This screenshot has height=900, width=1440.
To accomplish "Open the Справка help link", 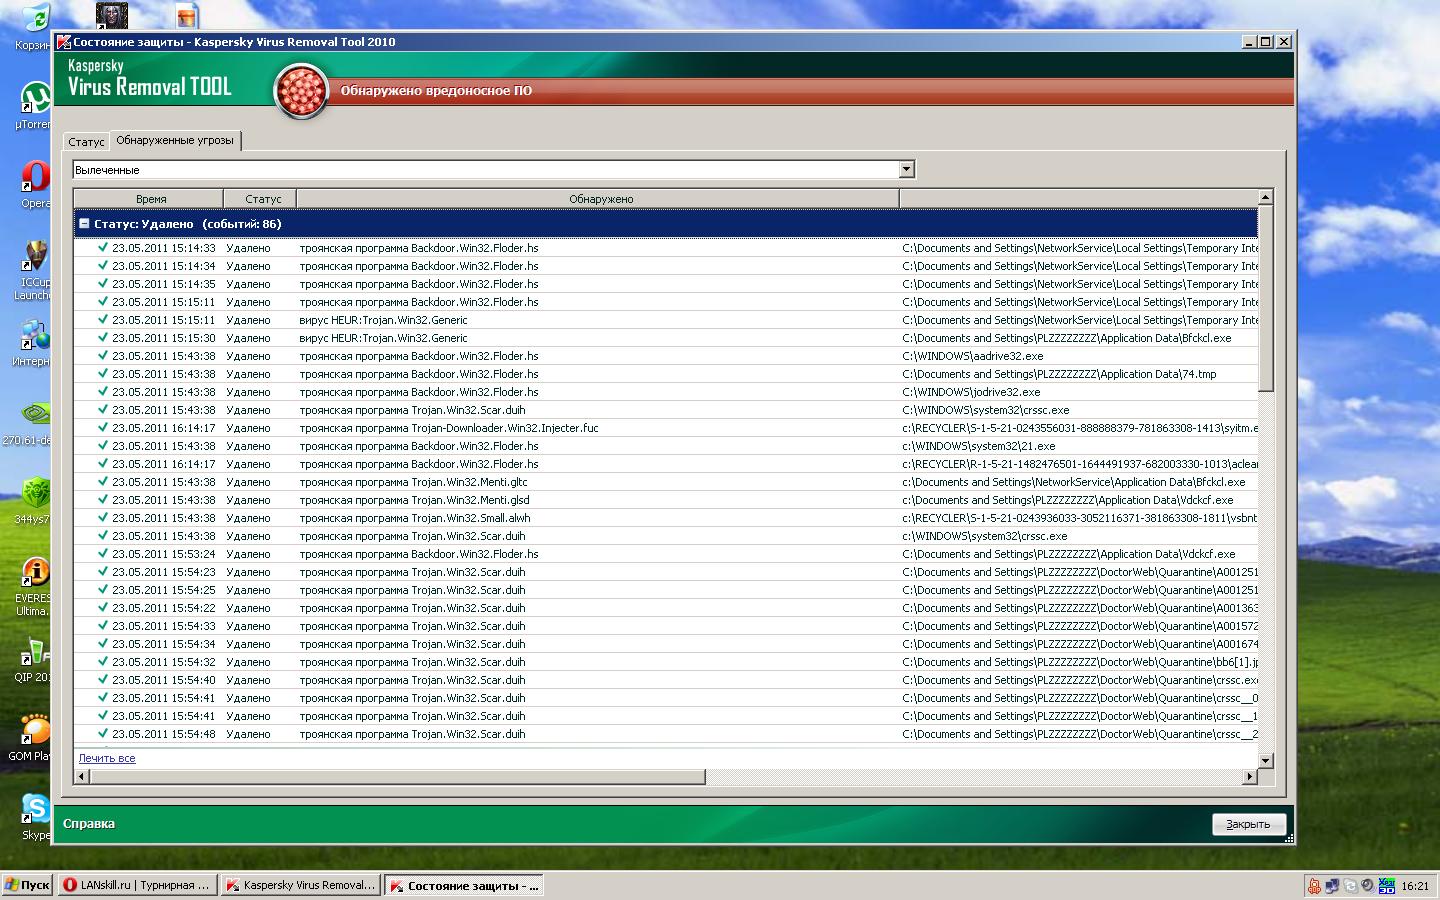I will click(x=89, y=824).
